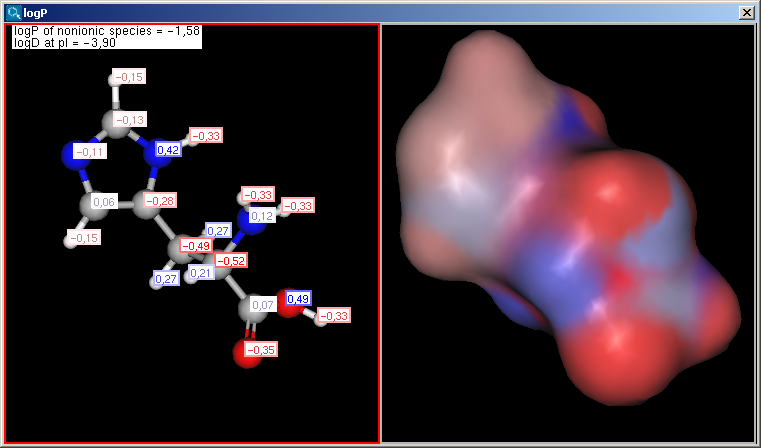Close the logP window

(x=745, y=12)
